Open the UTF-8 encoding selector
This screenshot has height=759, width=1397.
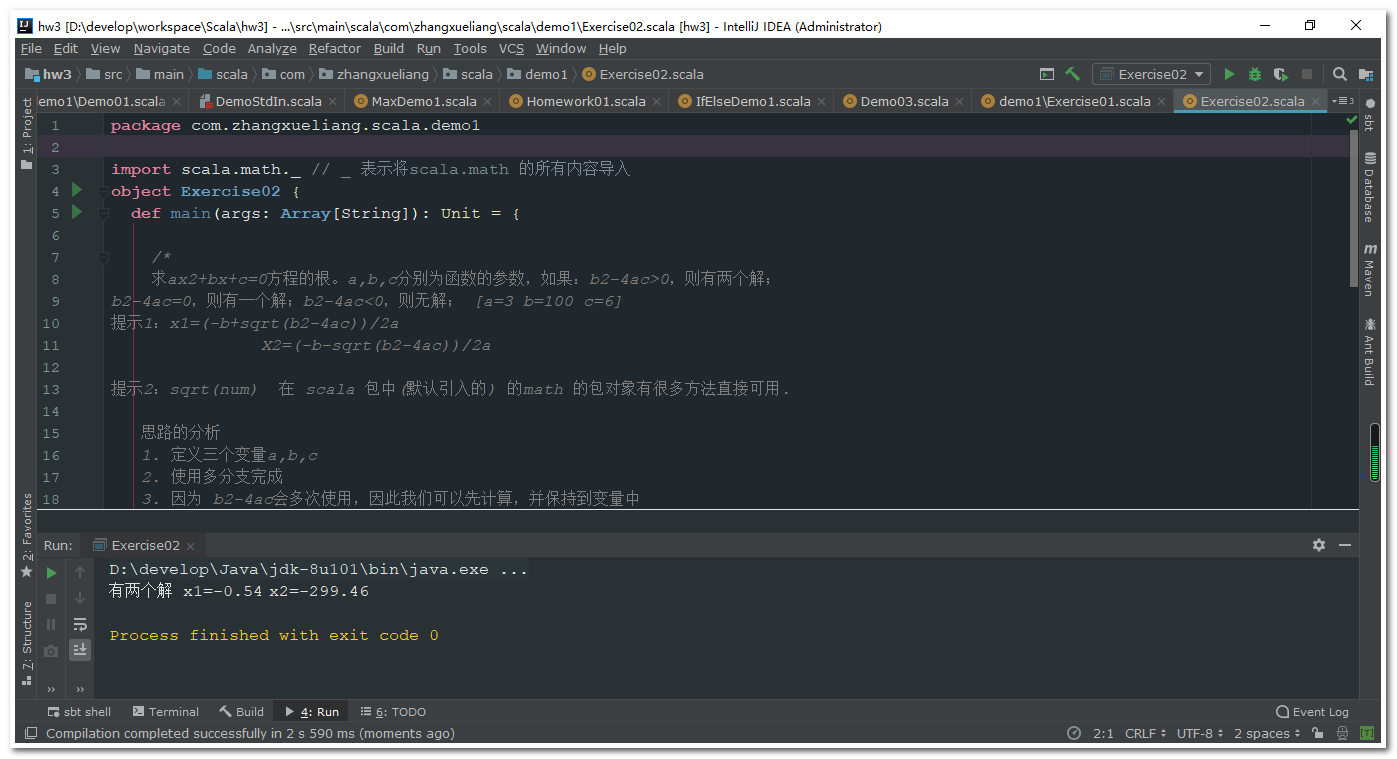(x=1199, y=733)
